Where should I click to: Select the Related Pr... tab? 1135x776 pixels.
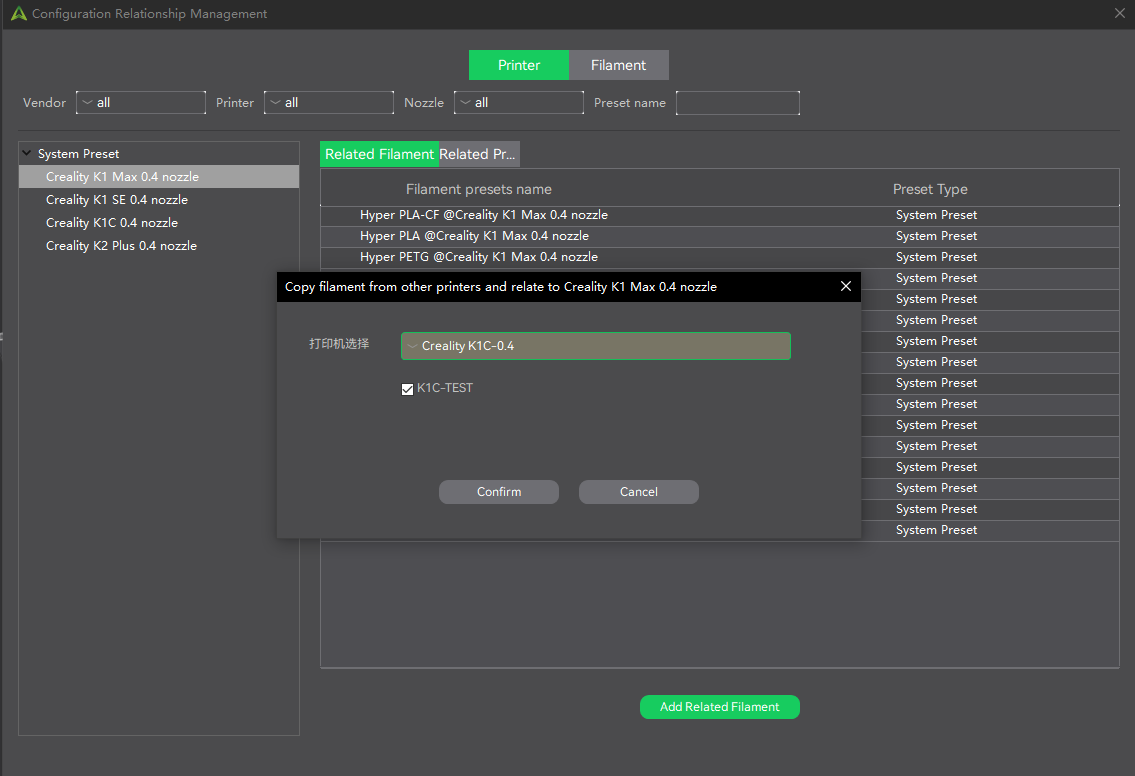tap(479, 154)
